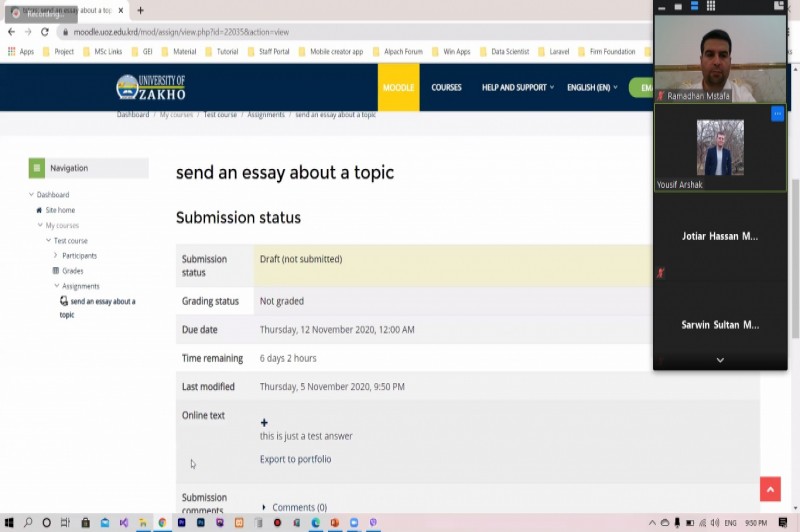800x532 pixels.
Task: Collapse the Assignments tree node
Action: coord(56,286)
